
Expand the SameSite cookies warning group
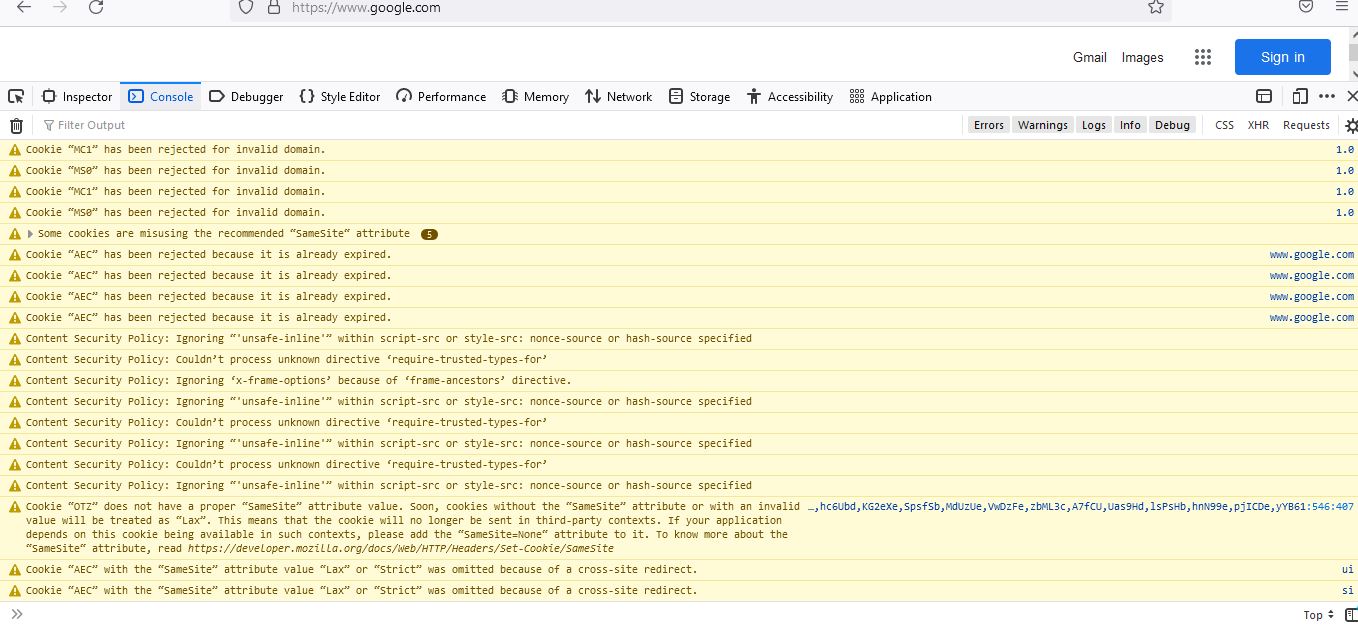tap(30, 234)
